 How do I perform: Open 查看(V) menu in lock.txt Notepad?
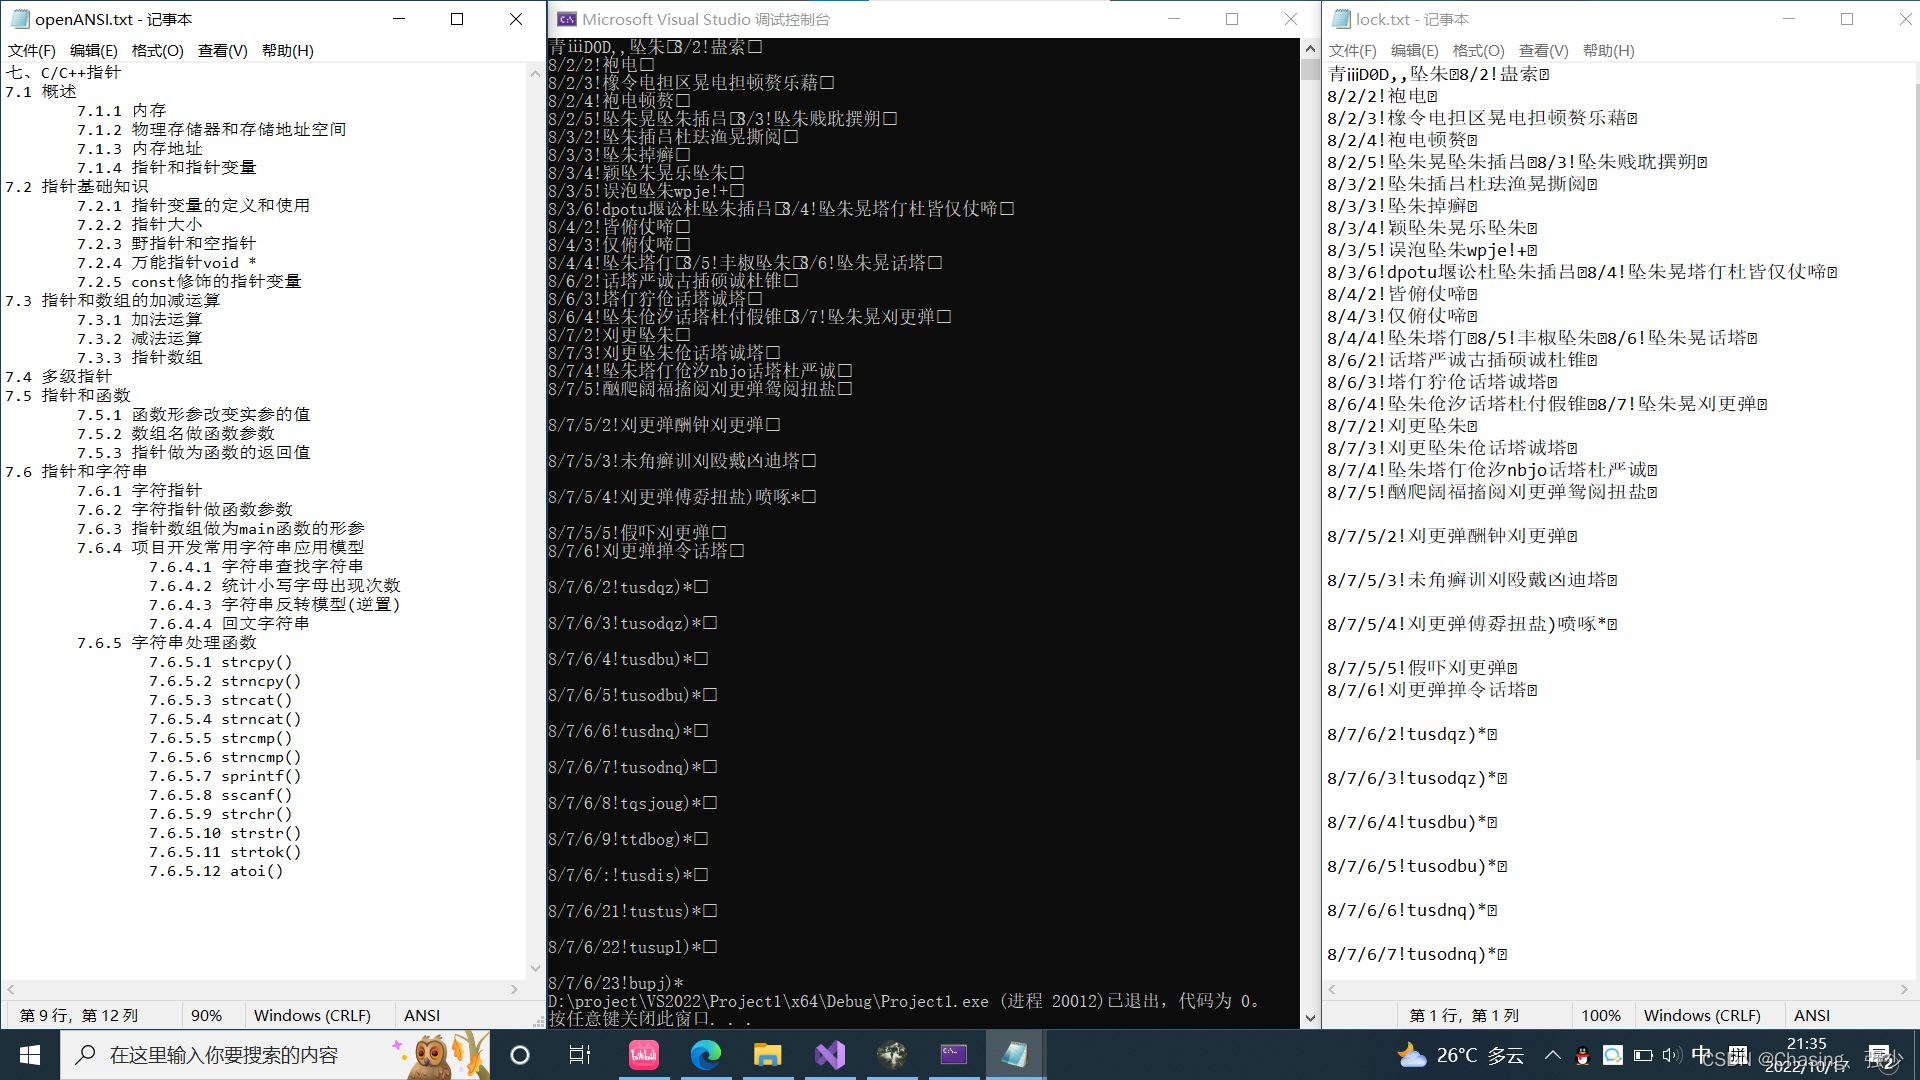point(1543,50)
